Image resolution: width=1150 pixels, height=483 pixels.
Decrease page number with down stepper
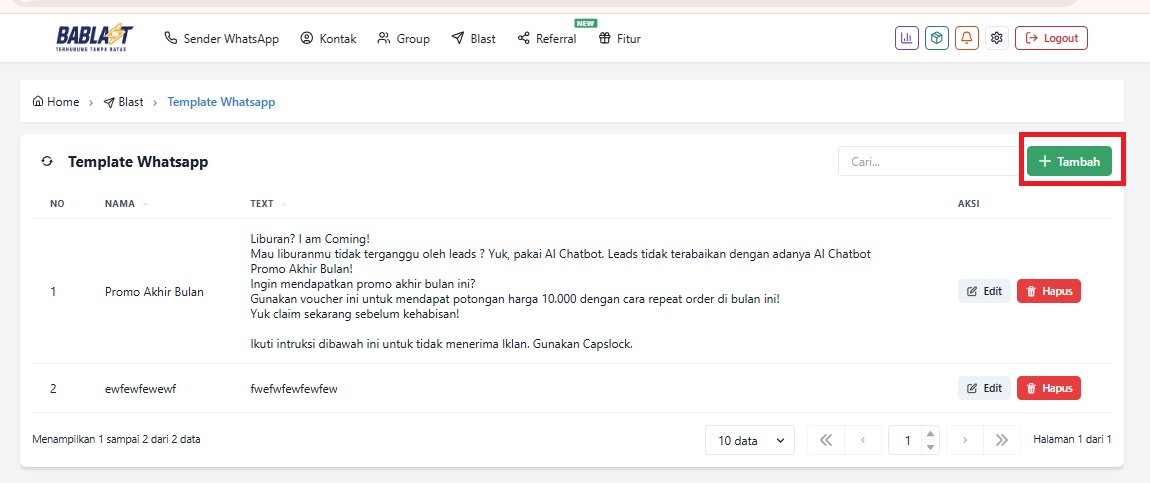(x=930, y=447)
